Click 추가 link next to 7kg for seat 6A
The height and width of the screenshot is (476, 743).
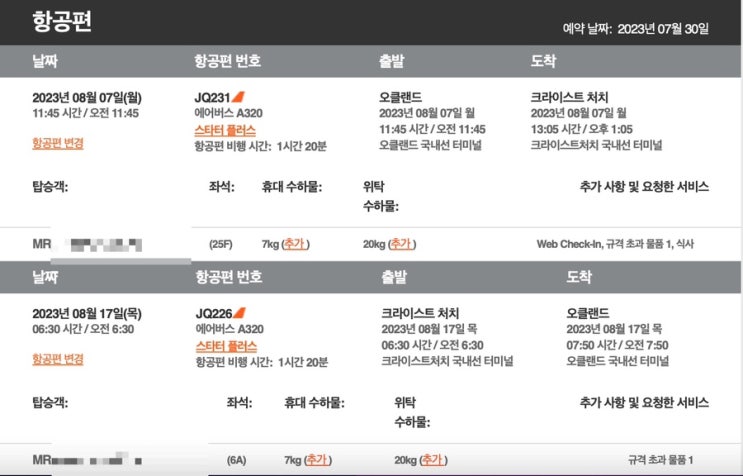[317, 460]
